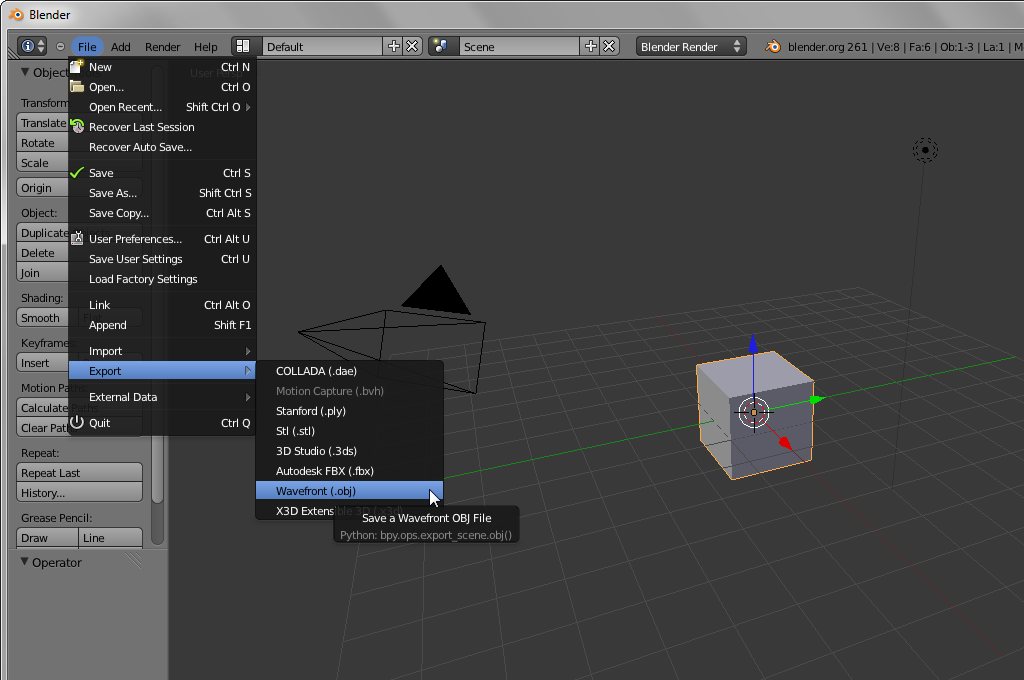Expand the Import submenu
The height and width of the screenshot is (680, 1024).
pos(162,351)
